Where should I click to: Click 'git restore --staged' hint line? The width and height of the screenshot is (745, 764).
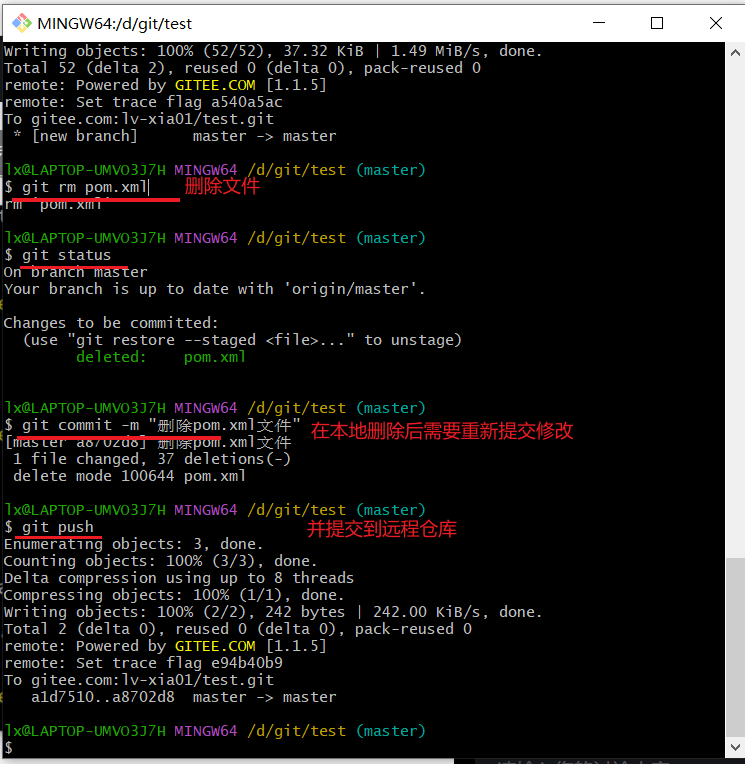click(x=242, y=340)
